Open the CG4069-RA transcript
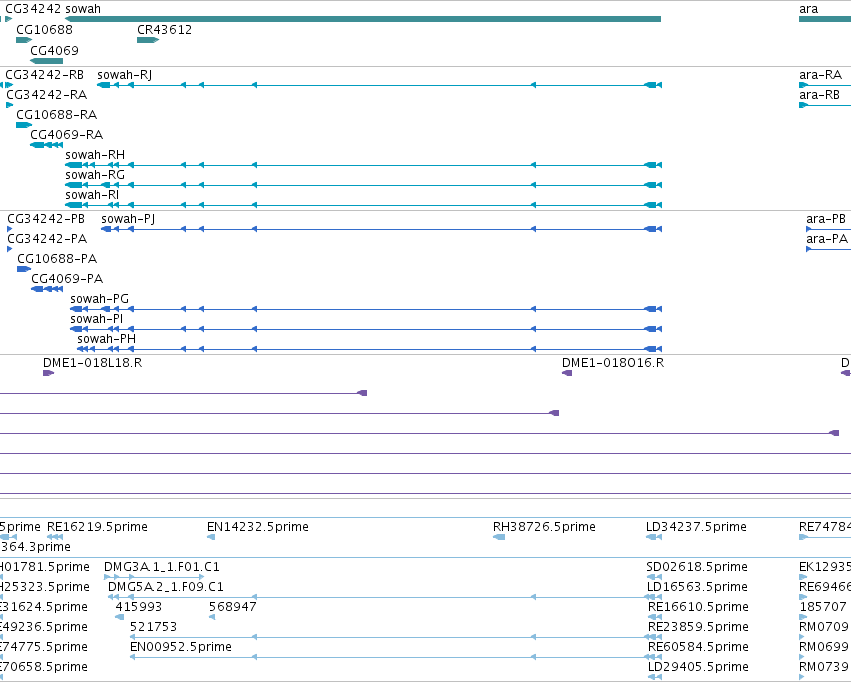 (x=47, y=145)
